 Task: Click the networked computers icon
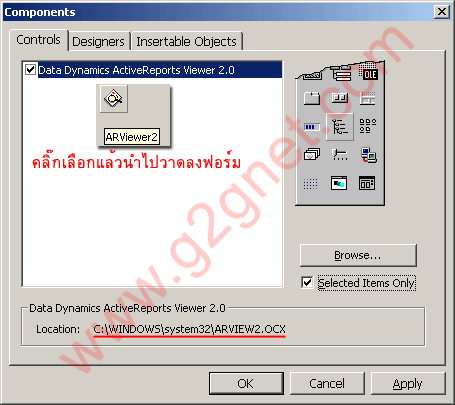pos(368,155)
